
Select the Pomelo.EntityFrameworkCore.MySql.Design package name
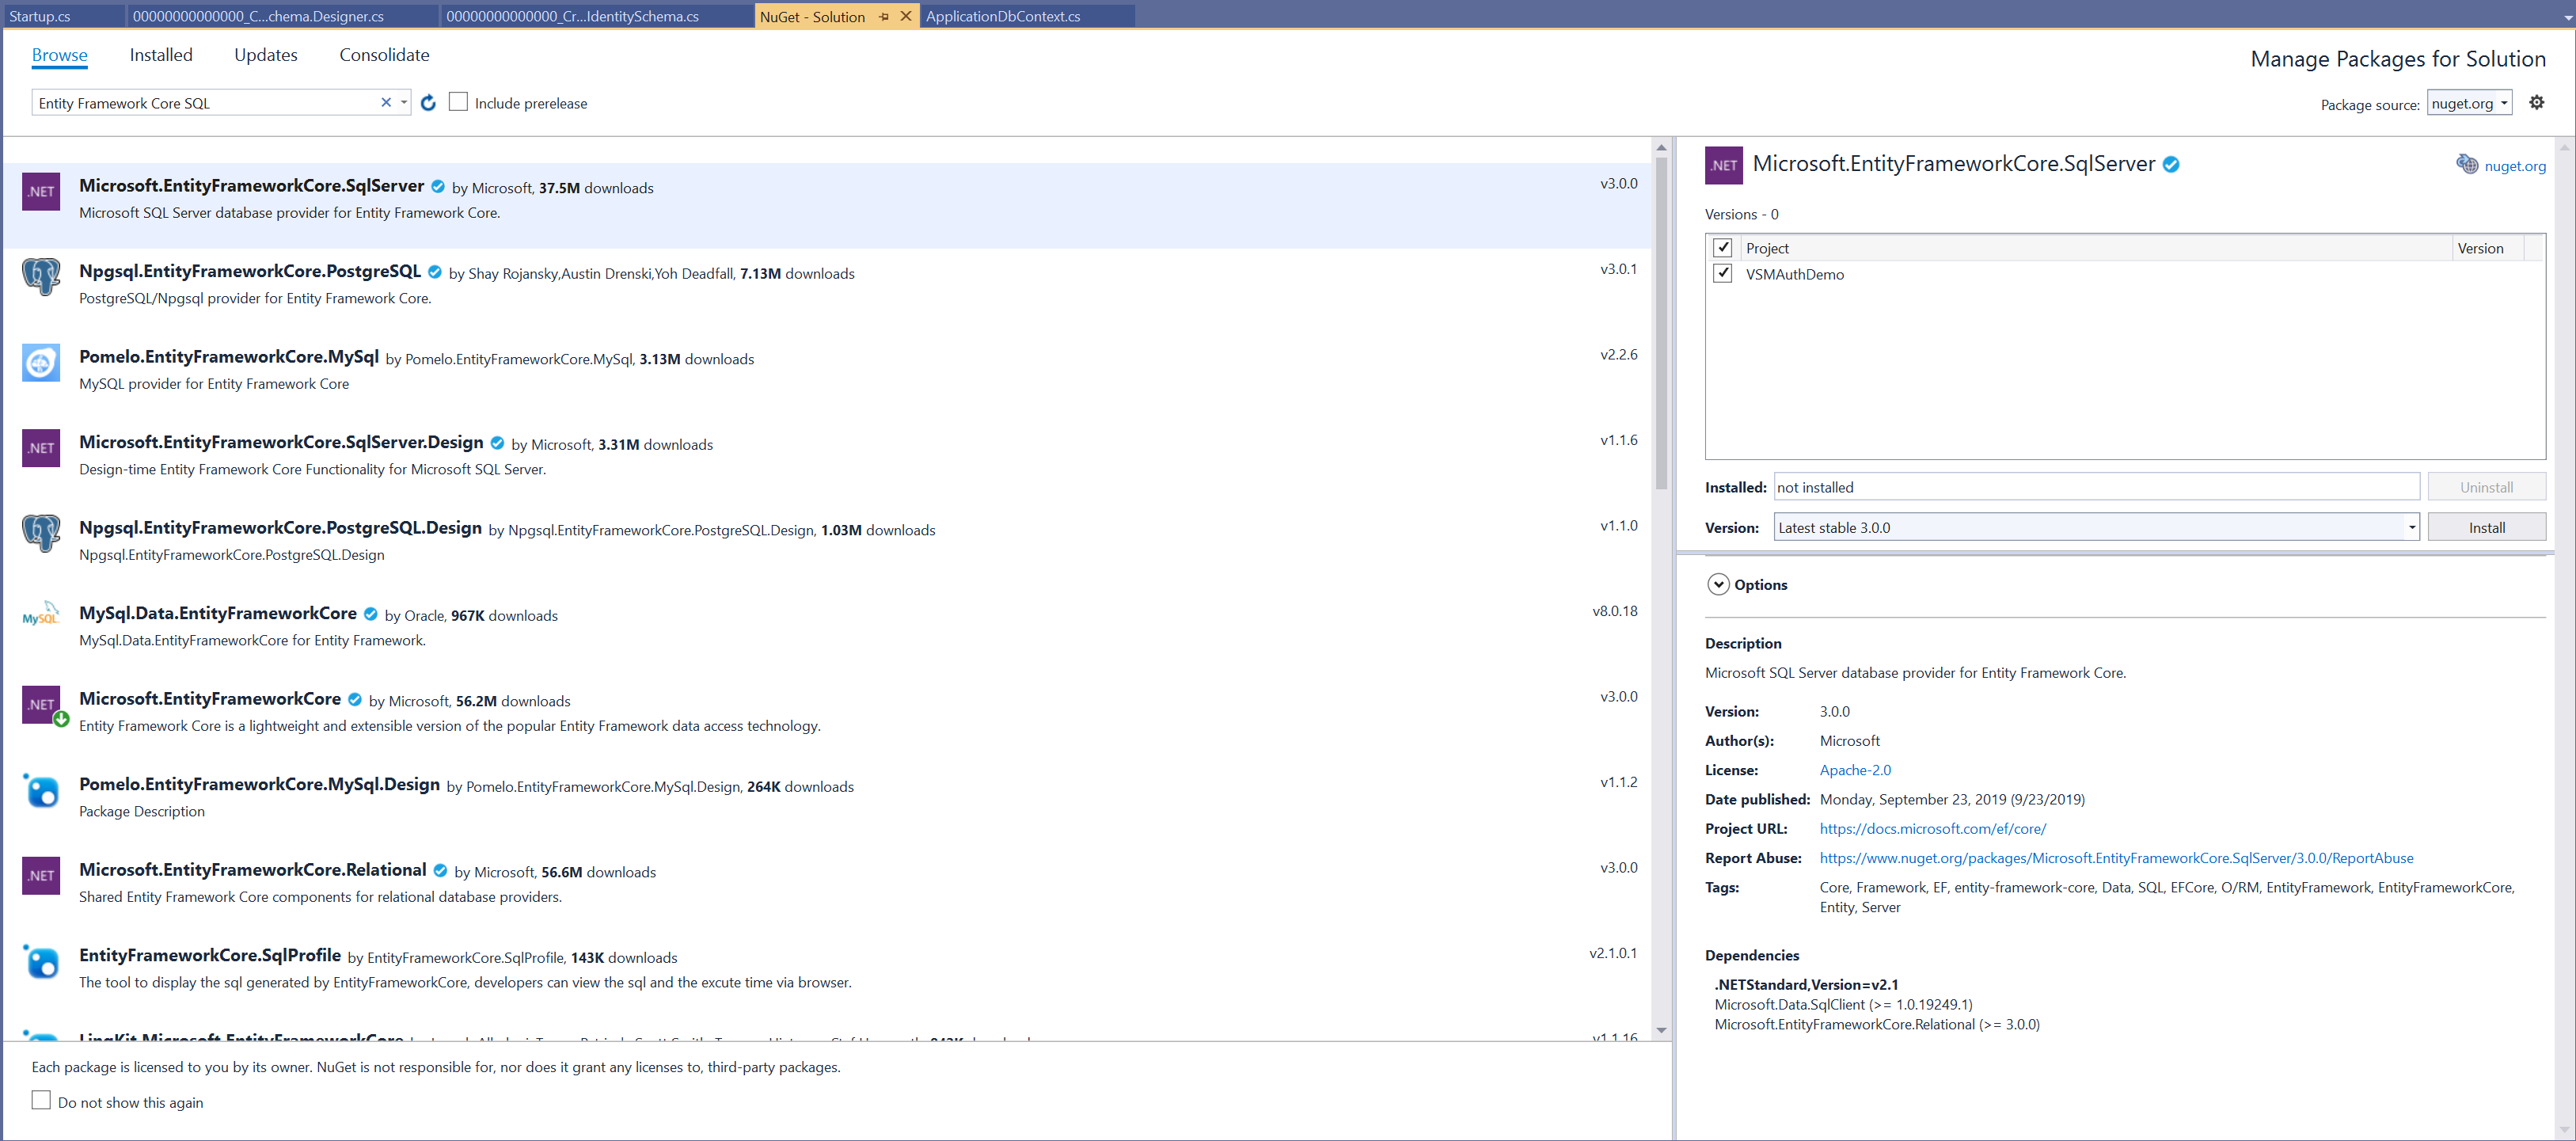tap(259, 785)
